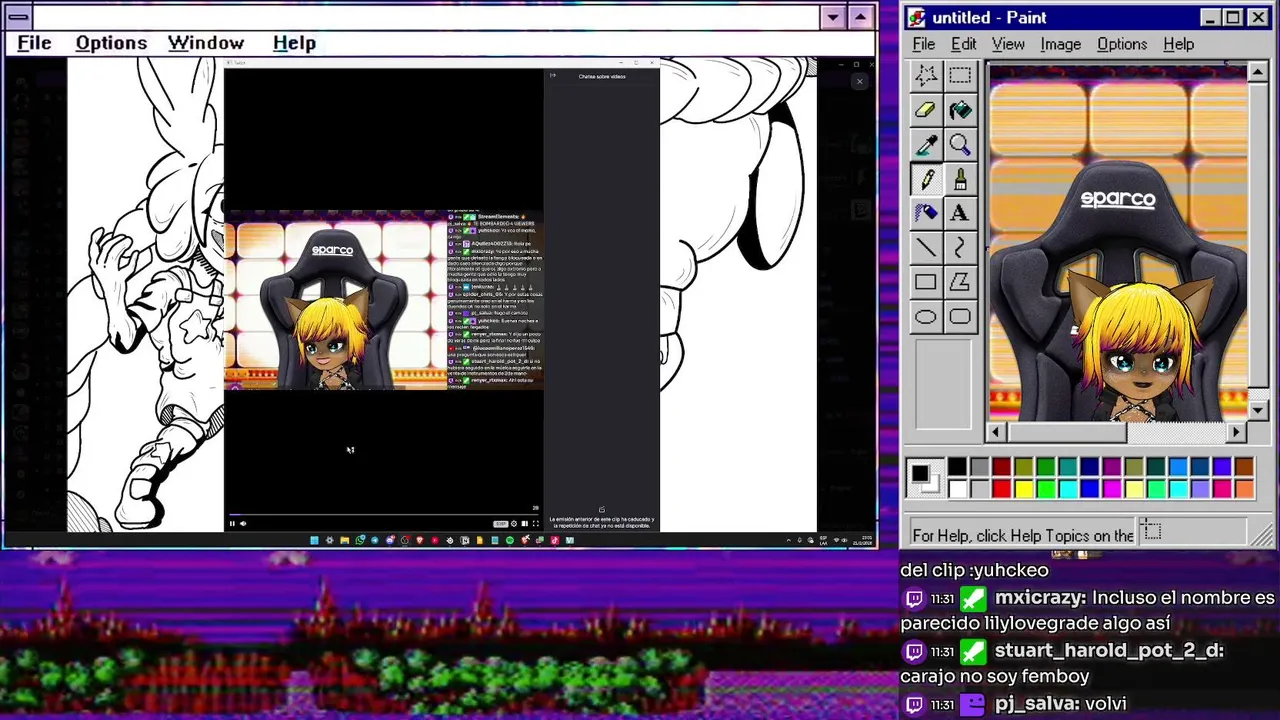The width and height of the screenshot is (1280, 720).
Task: Pick cyan in the Paint palette
Action: [1068, 489]
